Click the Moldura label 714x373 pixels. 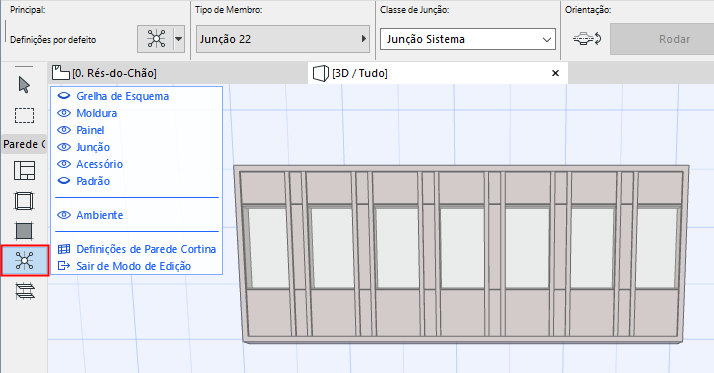[97, 113]
